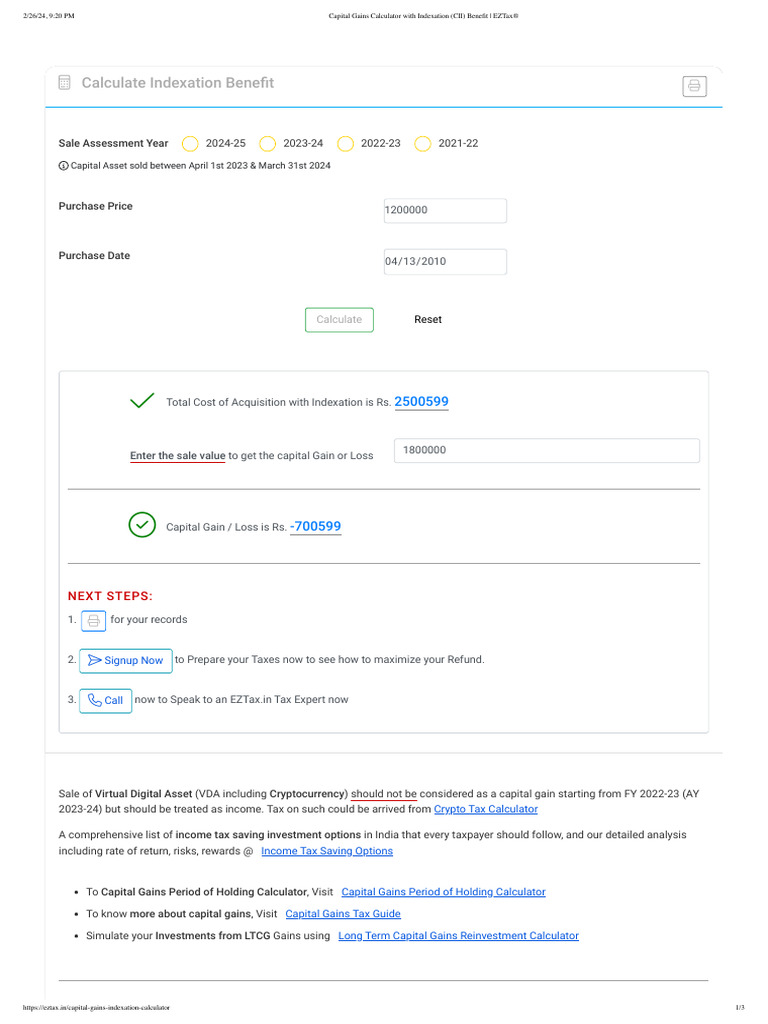The width and height of the screenshot is (768, 1024).
Task: Select the 2021-22 assessment year
Action: tap(423, 144)
